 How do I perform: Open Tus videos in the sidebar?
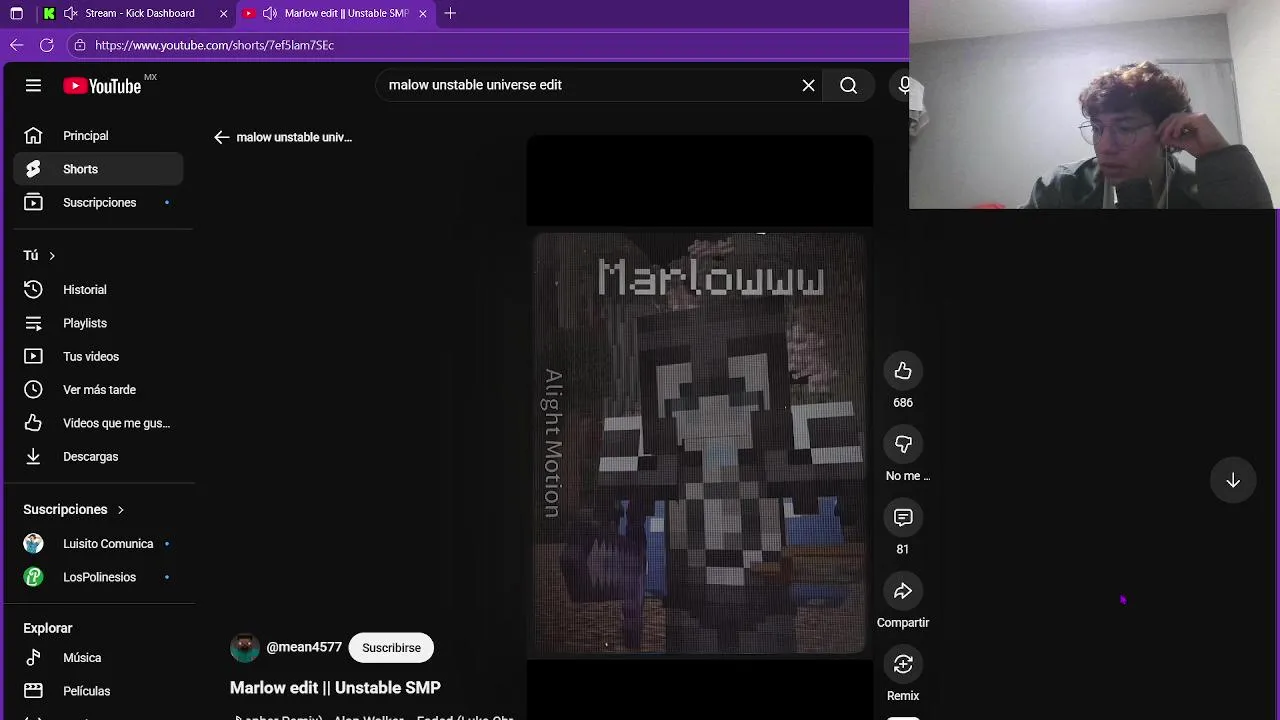pyautogui.click(x=98, y=356)
